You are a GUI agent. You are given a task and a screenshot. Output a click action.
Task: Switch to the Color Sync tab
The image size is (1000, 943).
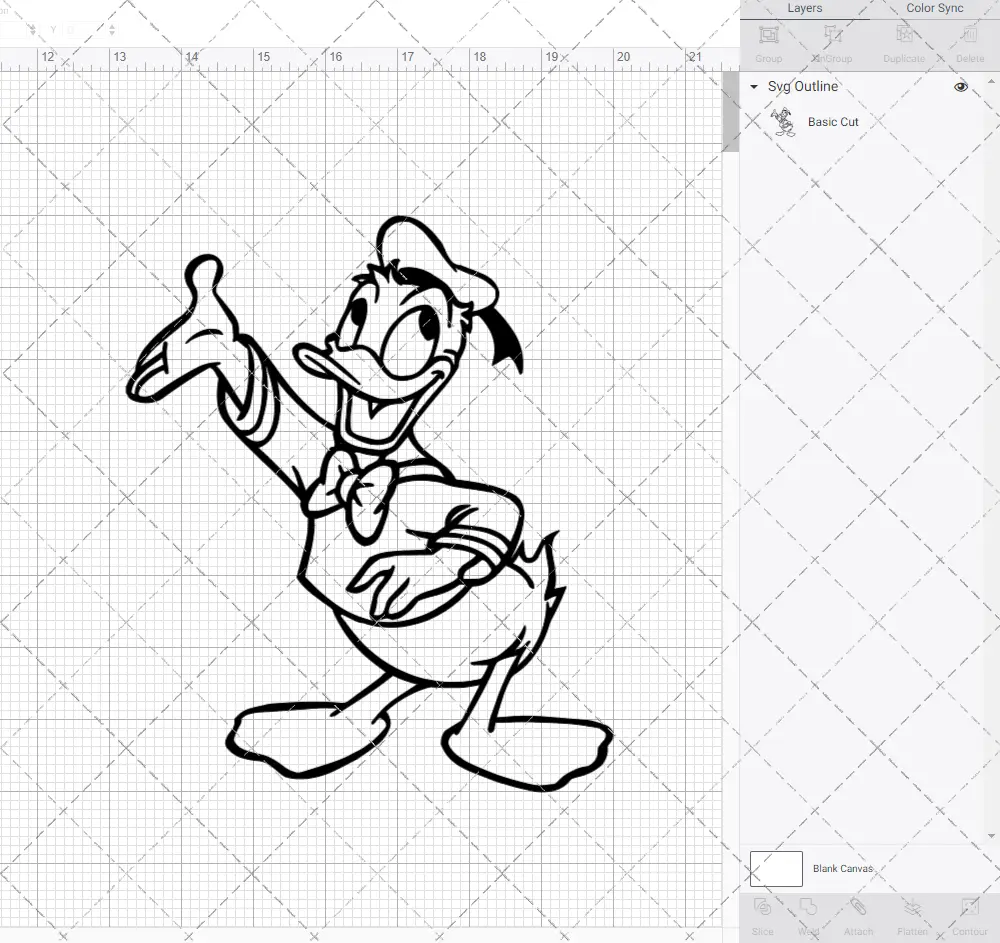934,8
